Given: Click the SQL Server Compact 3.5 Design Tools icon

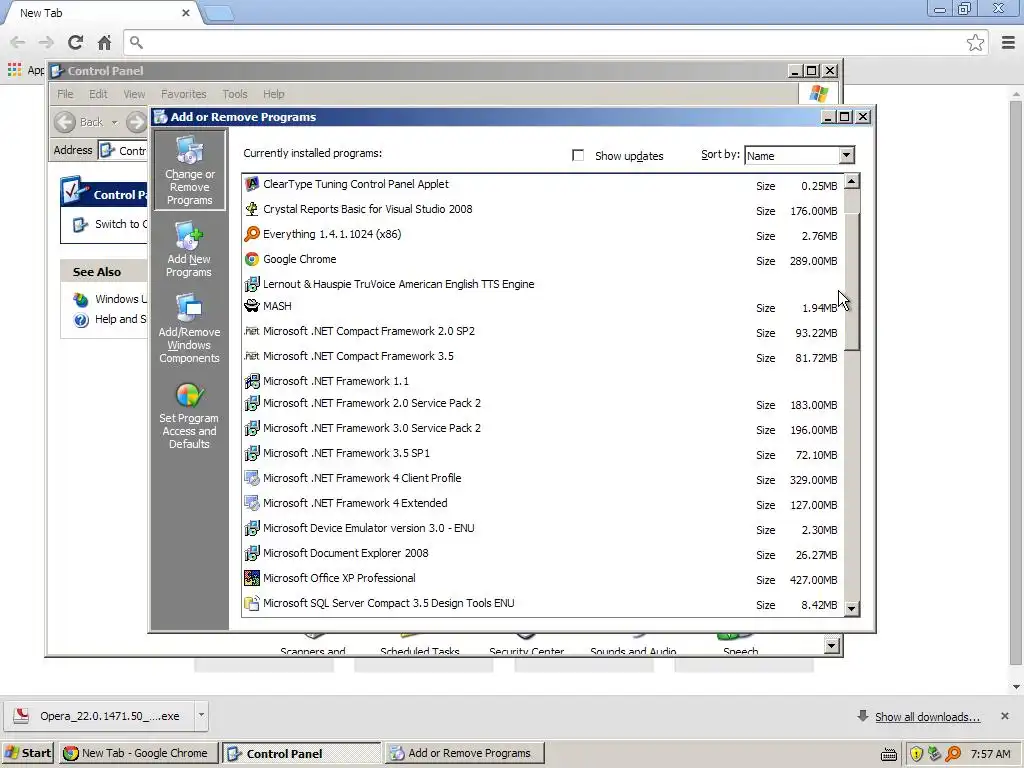Looking at the screenshot, I should [x=251, y=603].
